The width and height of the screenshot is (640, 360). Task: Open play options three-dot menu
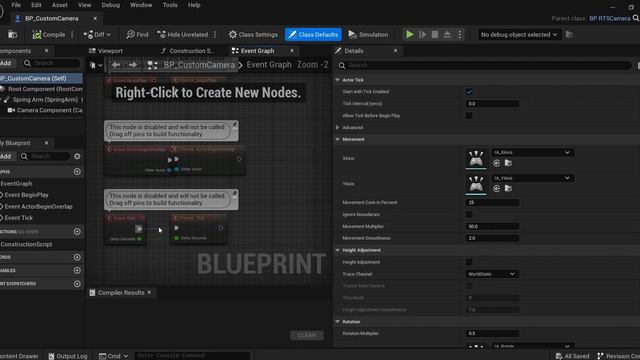460,35
